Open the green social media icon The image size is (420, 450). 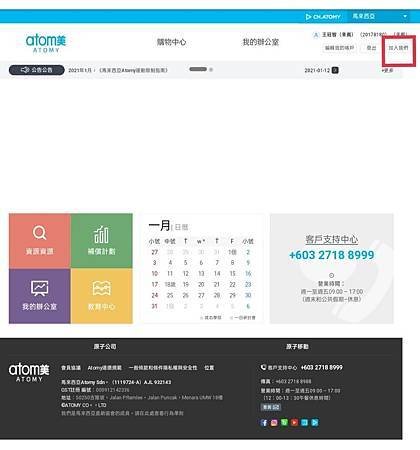click(x=284, y=422)
